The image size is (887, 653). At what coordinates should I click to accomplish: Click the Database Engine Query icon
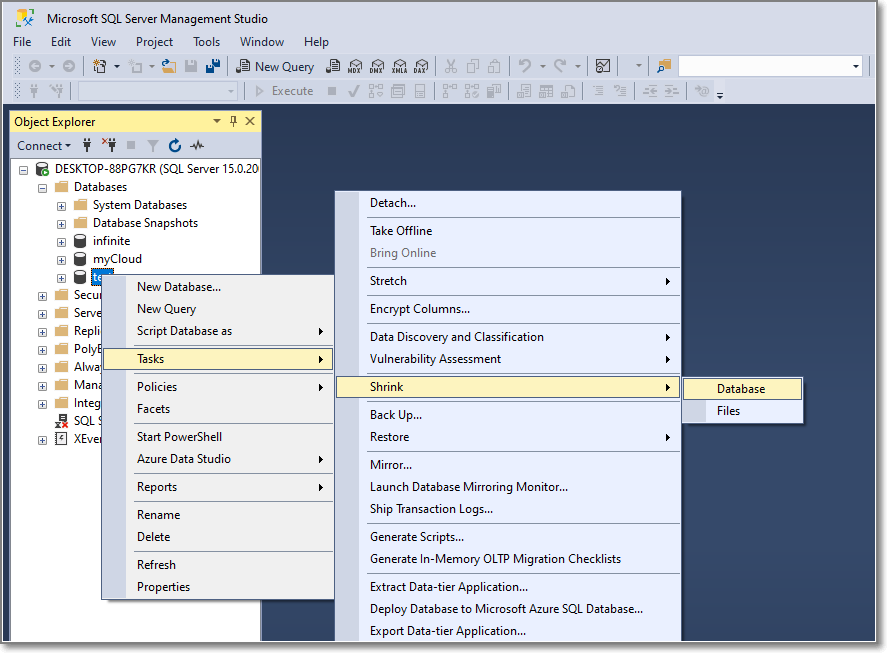tap(333, 66)
